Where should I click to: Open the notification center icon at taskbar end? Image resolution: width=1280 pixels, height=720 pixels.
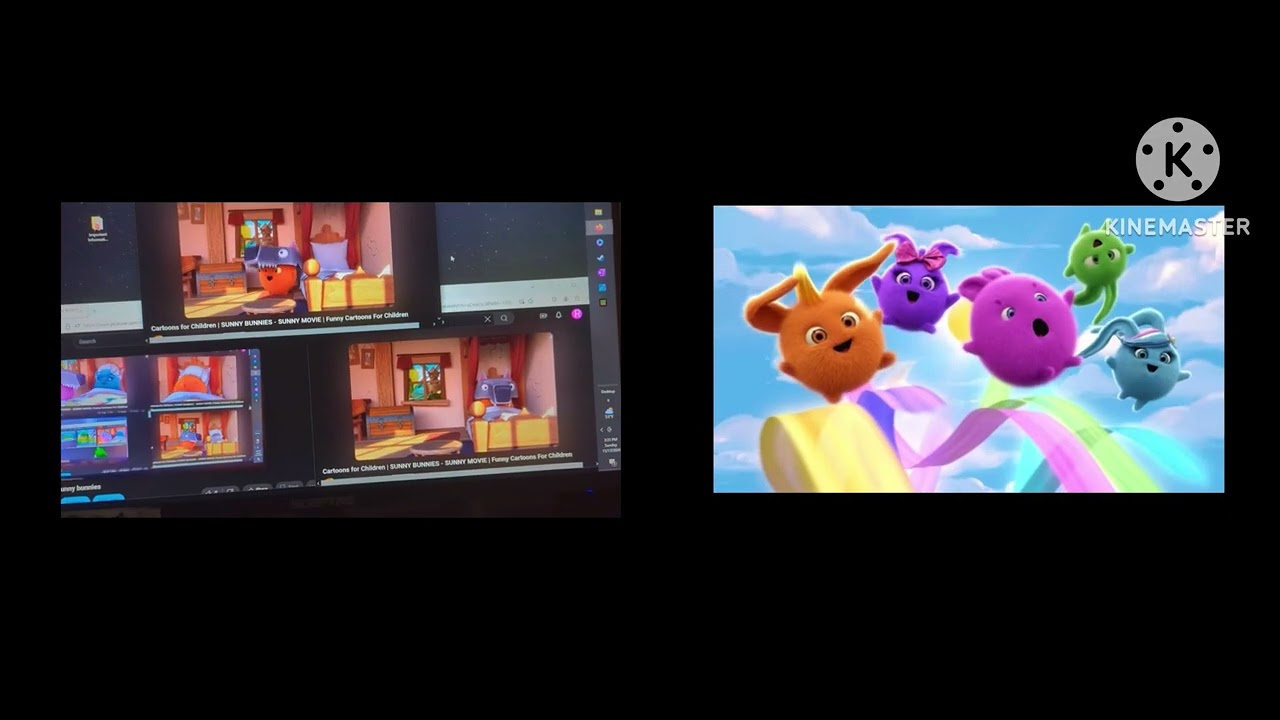[x=612, y=463]
